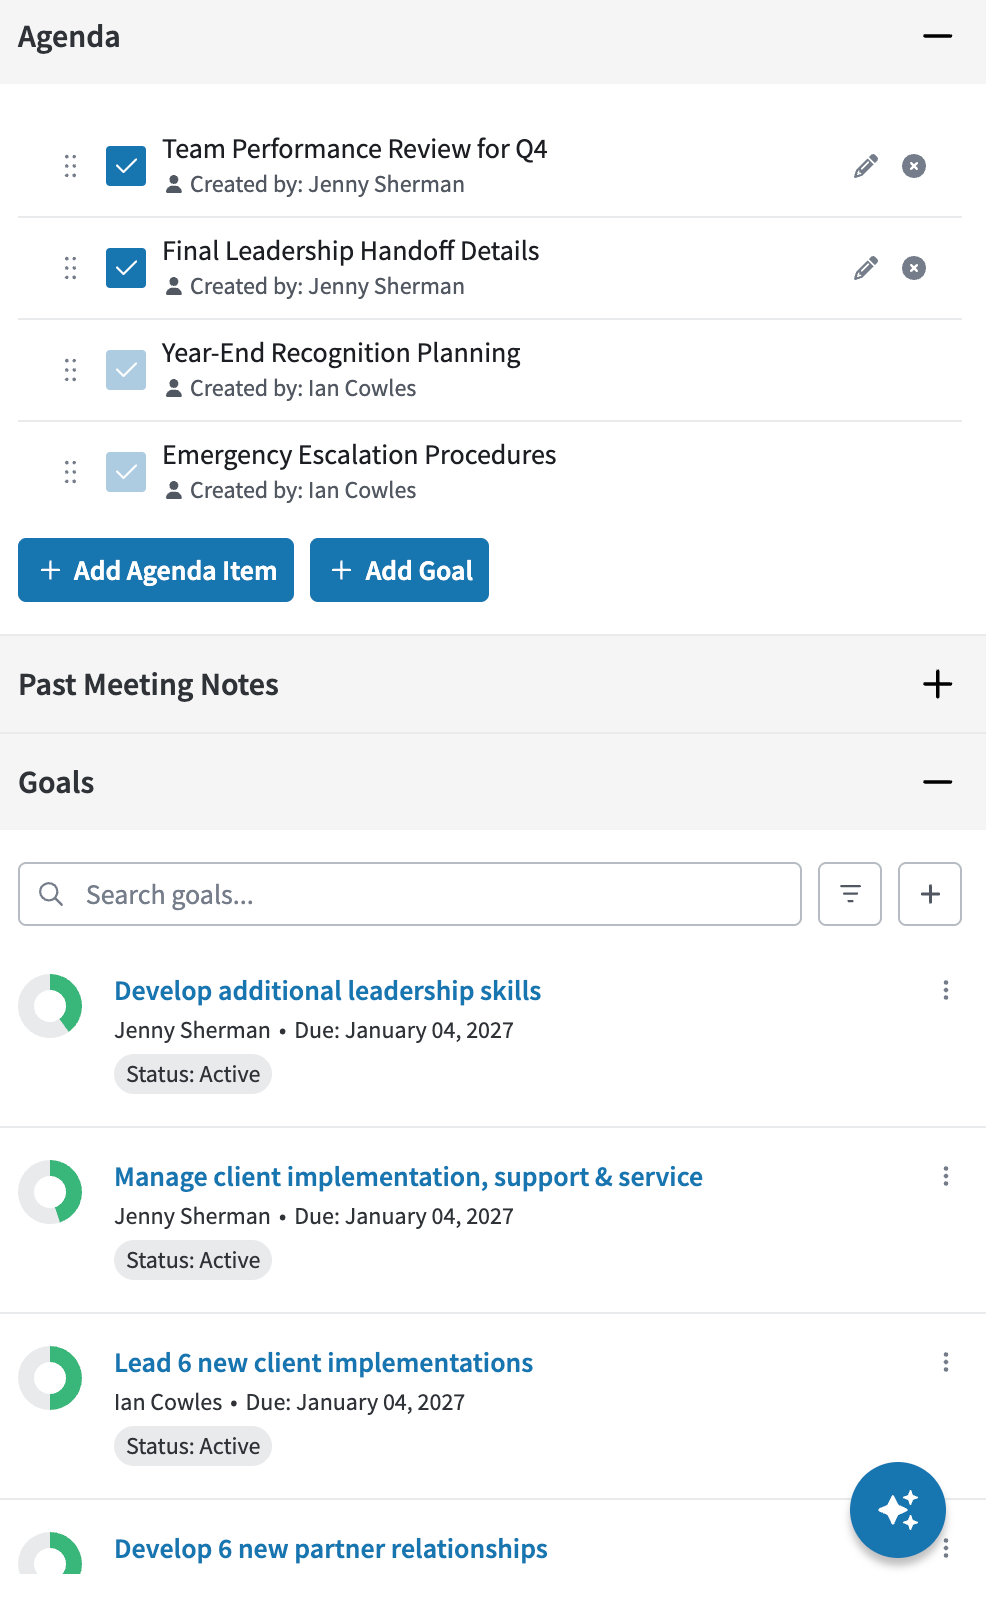Open Manage client implementation, support & service goal
This screenshot has height=1606, width=986.
tap(409, 1177)
